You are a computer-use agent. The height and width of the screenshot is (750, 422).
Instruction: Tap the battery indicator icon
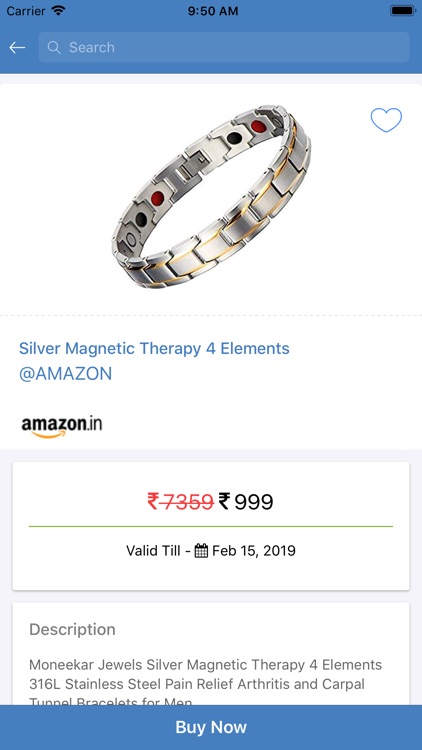[402, 11]
